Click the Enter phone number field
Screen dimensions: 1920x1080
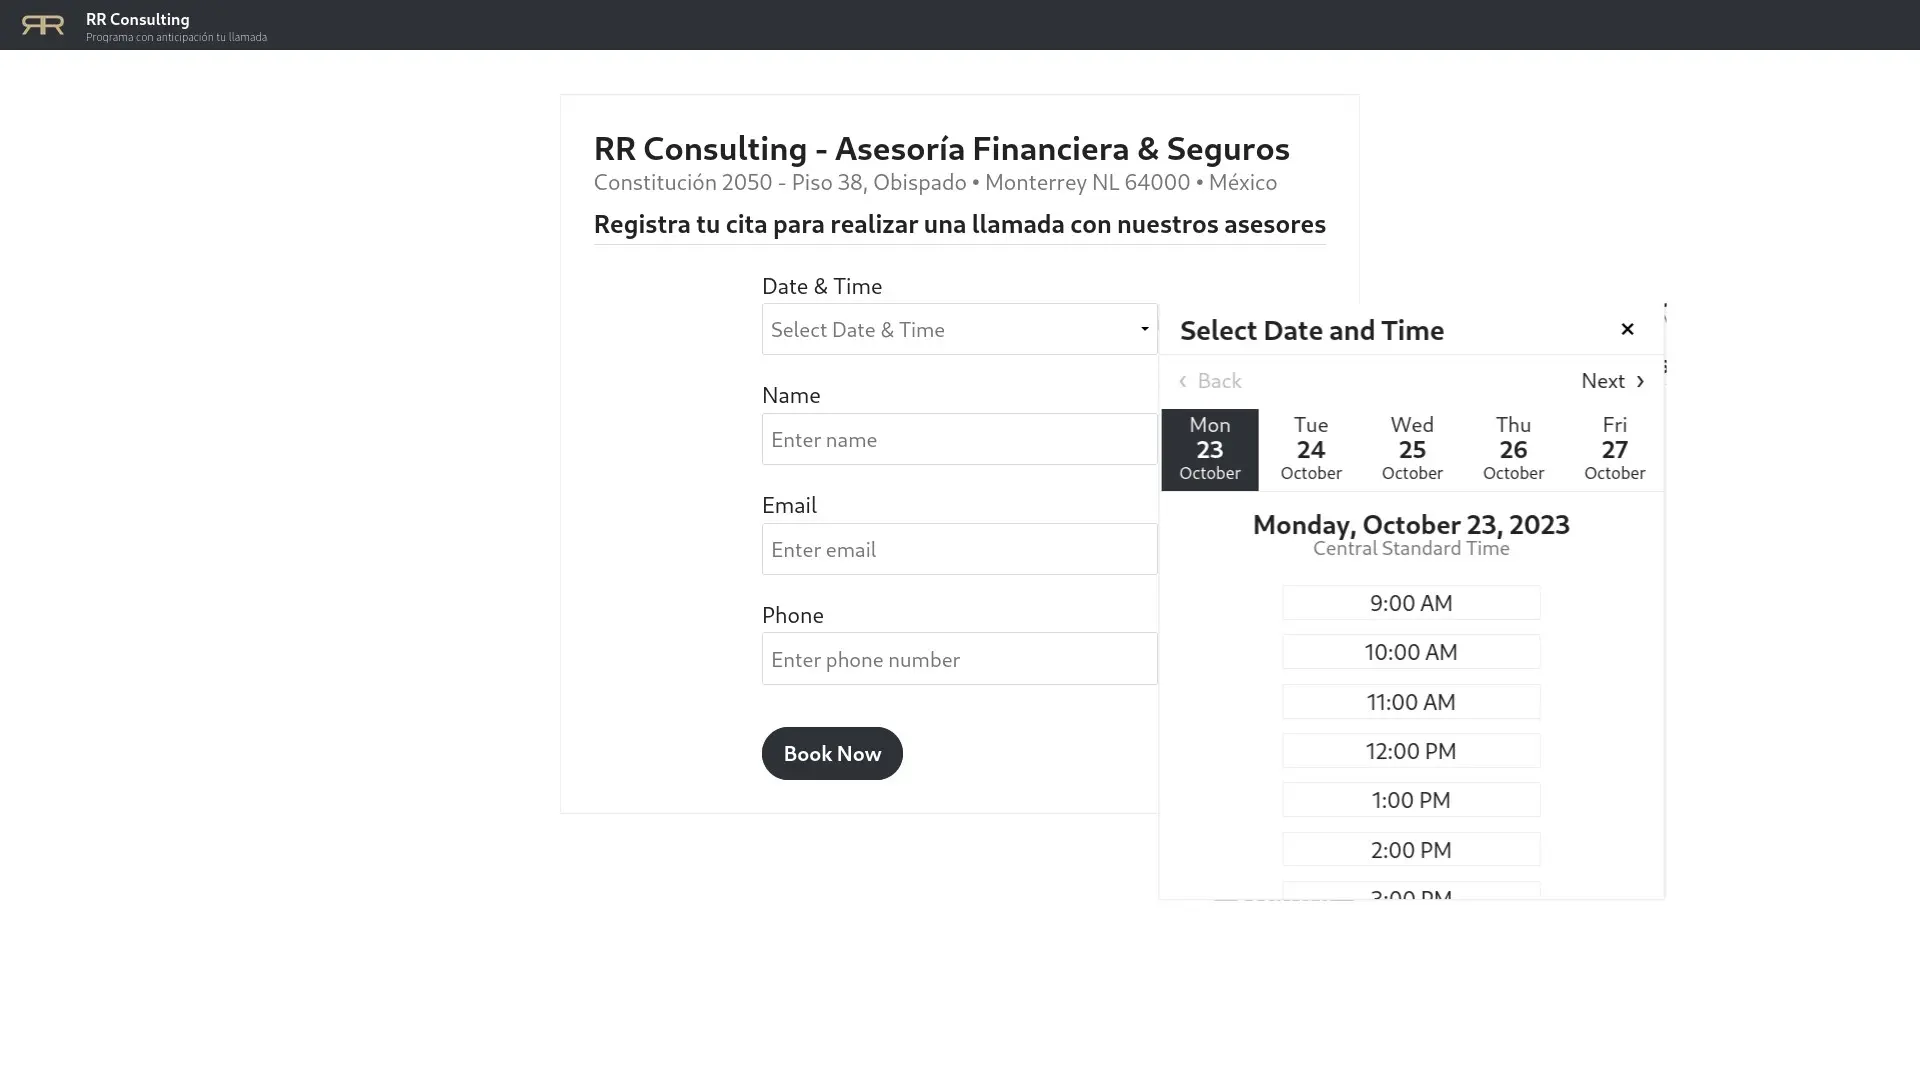click(959, 659)
